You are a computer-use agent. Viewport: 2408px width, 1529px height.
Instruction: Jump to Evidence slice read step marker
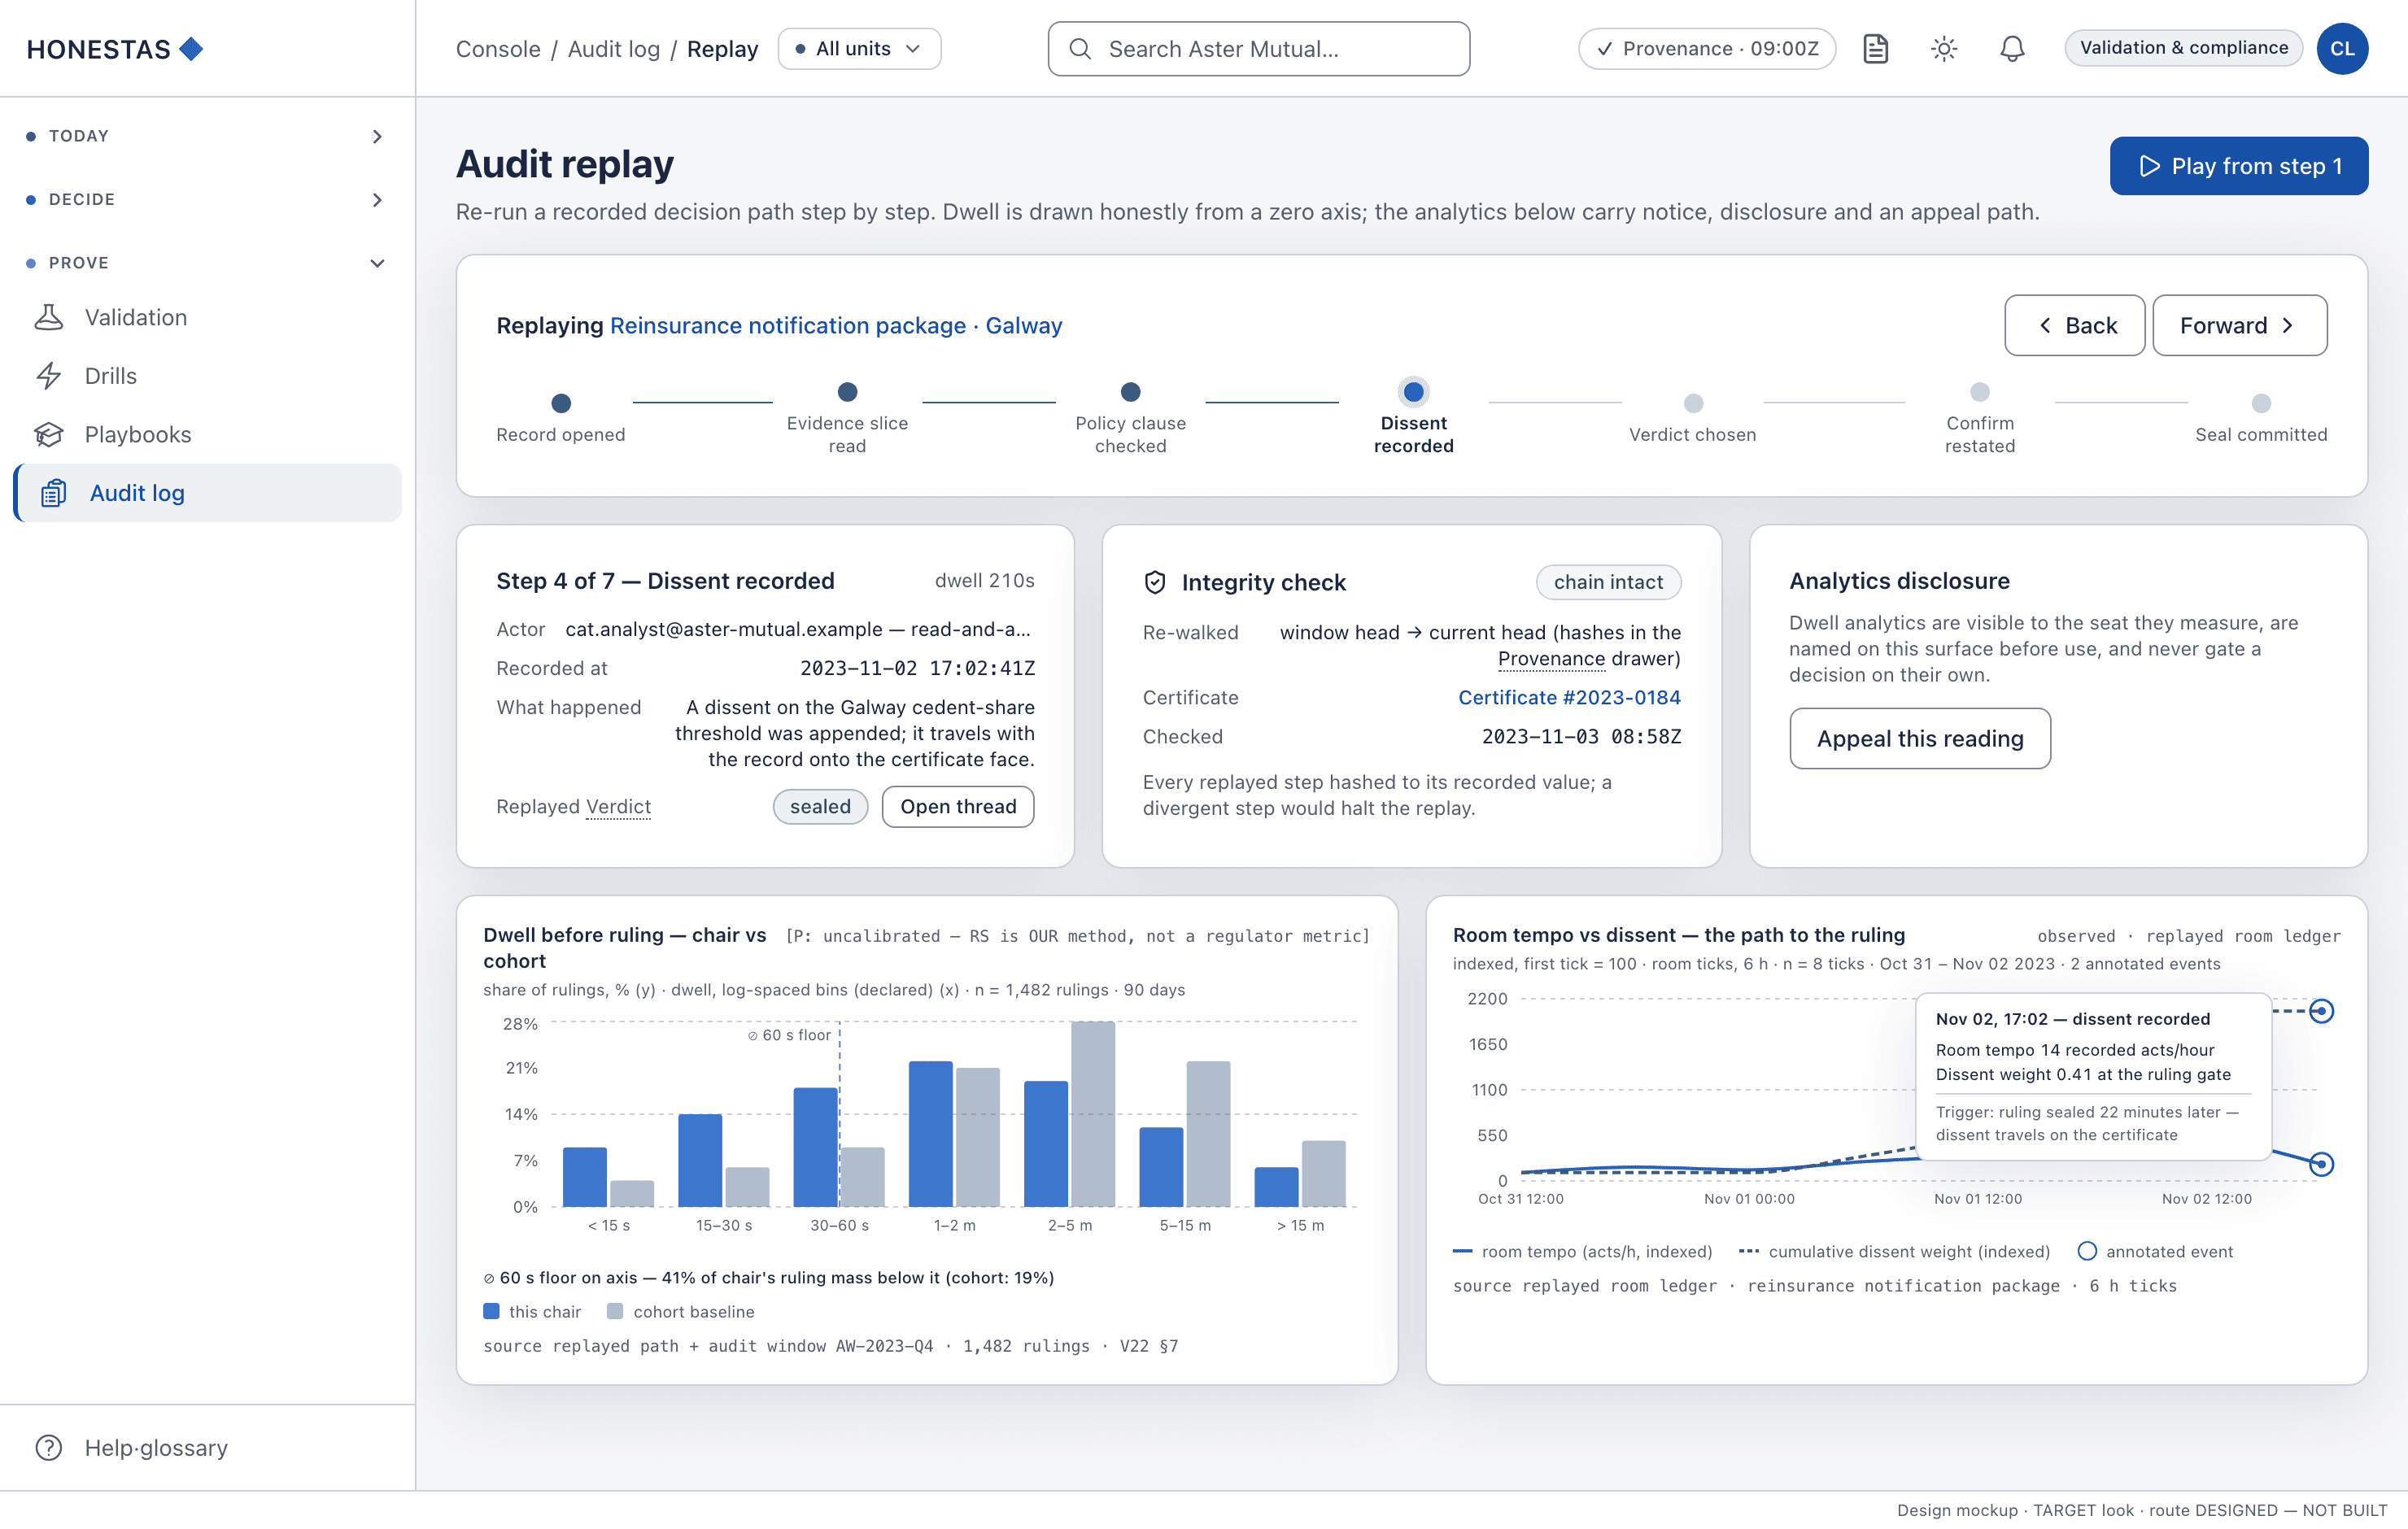(847, 392)
